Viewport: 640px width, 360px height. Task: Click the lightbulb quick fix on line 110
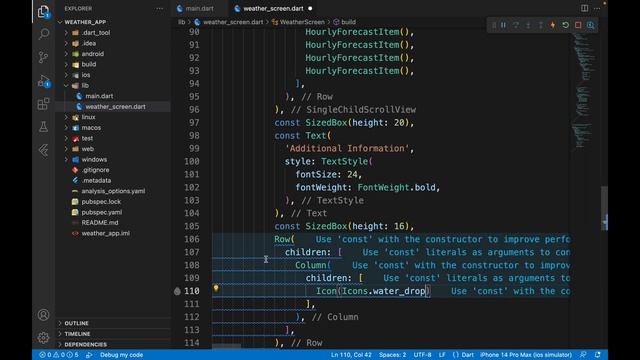pos(216,288)
